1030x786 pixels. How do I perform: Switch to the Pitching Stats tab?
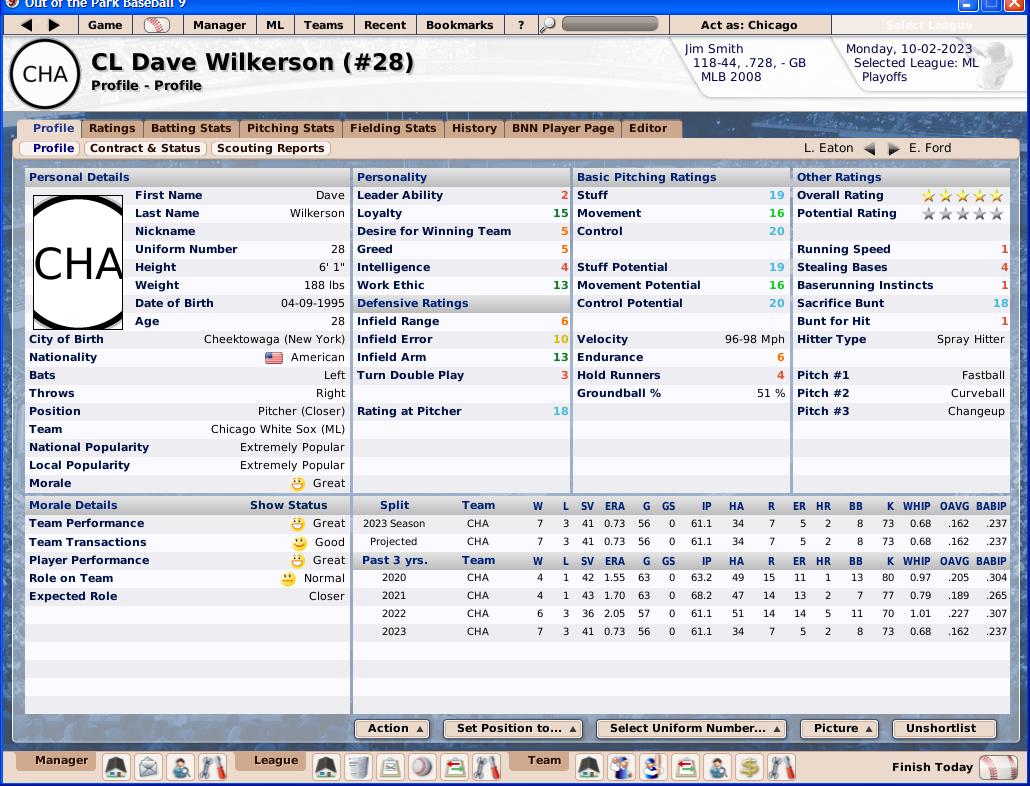290,128
